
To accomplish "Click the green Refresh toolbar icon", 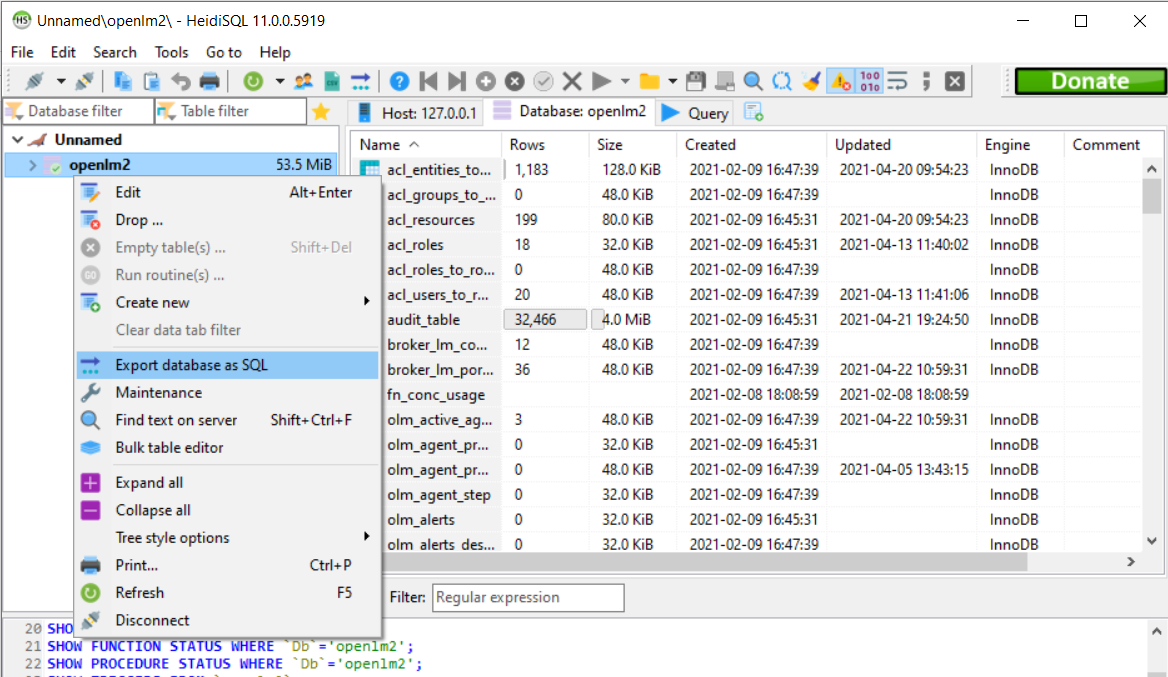I will (x=254, y=81).
